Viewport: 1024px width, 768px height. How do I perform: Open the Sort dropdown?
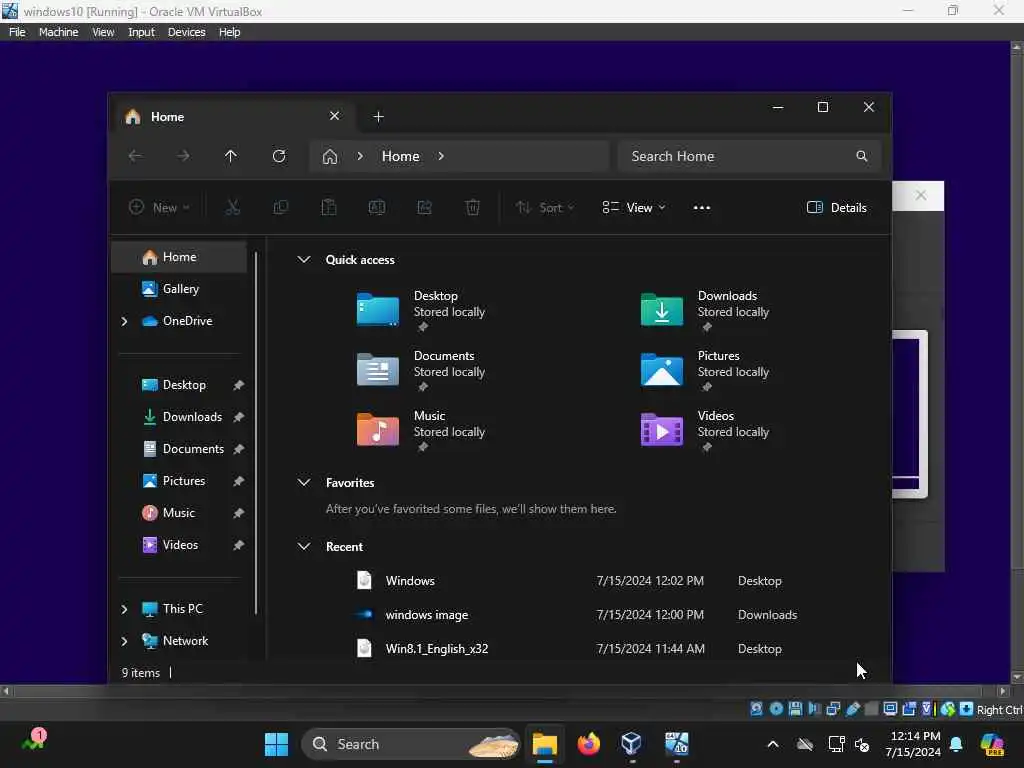[545, 208]
